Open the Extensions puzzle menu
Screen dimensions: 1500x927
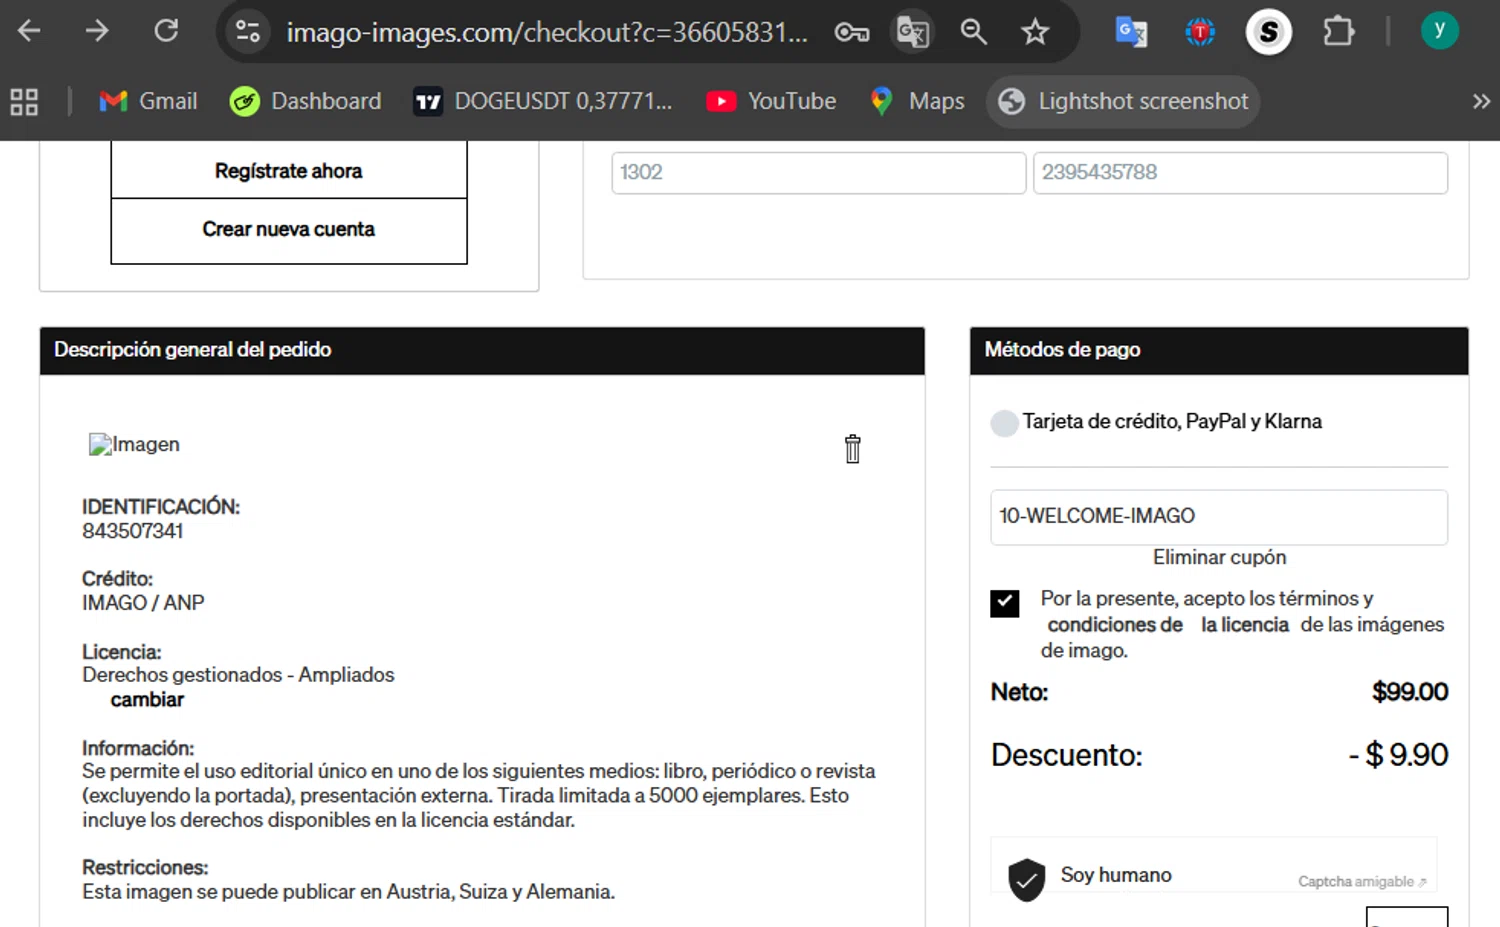[x=1338, y=32]
